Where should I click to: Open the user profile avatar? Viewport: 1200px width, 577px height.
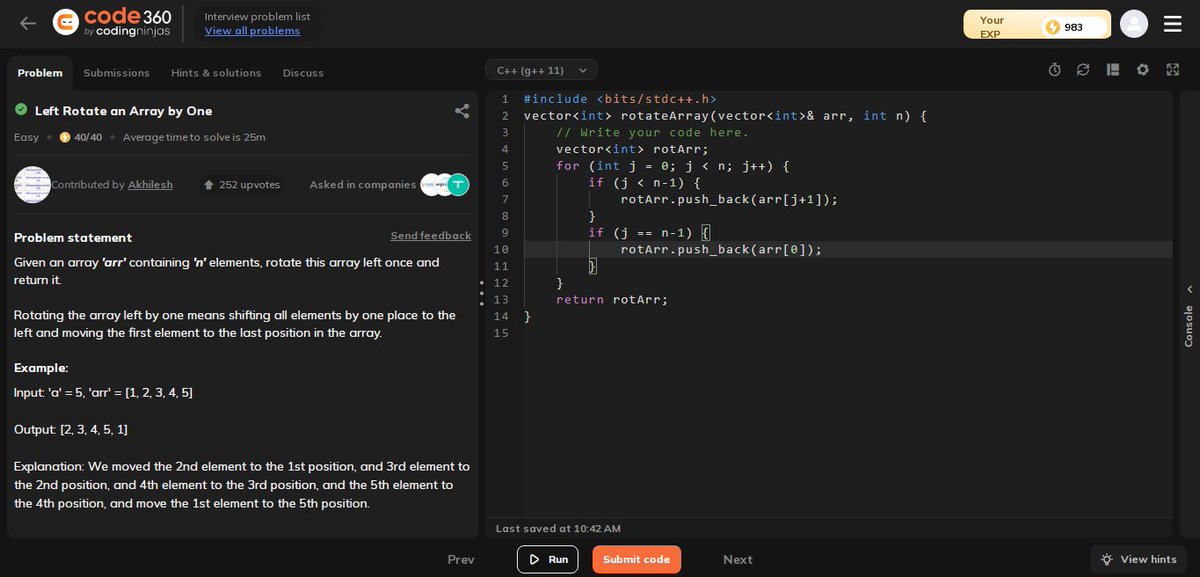tap(1134, 24)
